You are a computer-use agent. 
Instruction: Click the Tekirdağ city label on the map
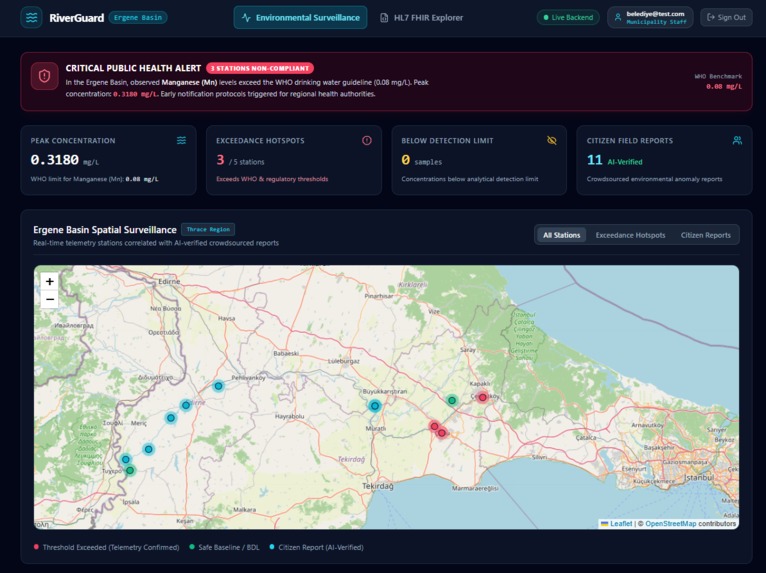pos(378,486)
